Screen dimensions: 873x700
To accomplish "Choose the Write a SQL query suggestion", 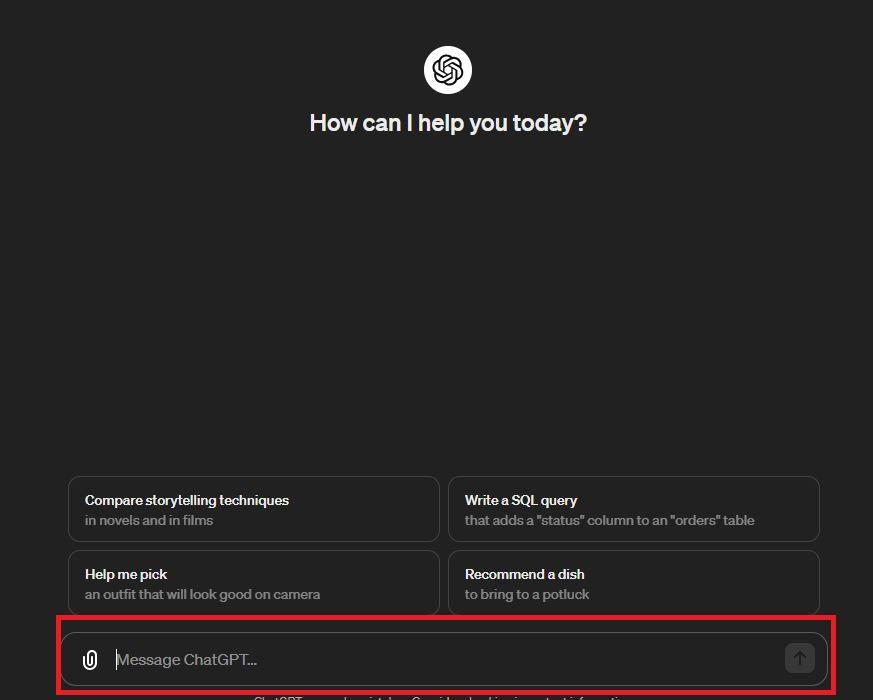I will pyautogui.click(x=634, y=509).
